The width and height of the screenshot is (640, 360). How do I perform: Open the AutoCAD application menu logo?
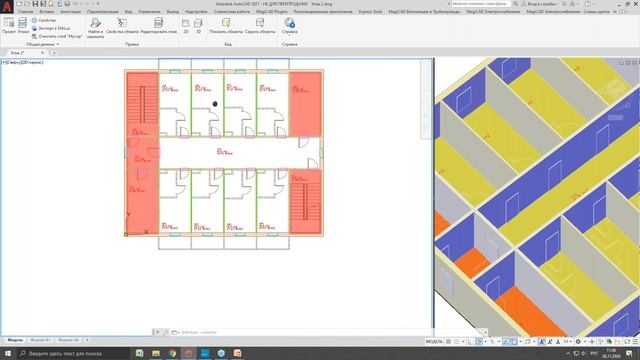7,7
